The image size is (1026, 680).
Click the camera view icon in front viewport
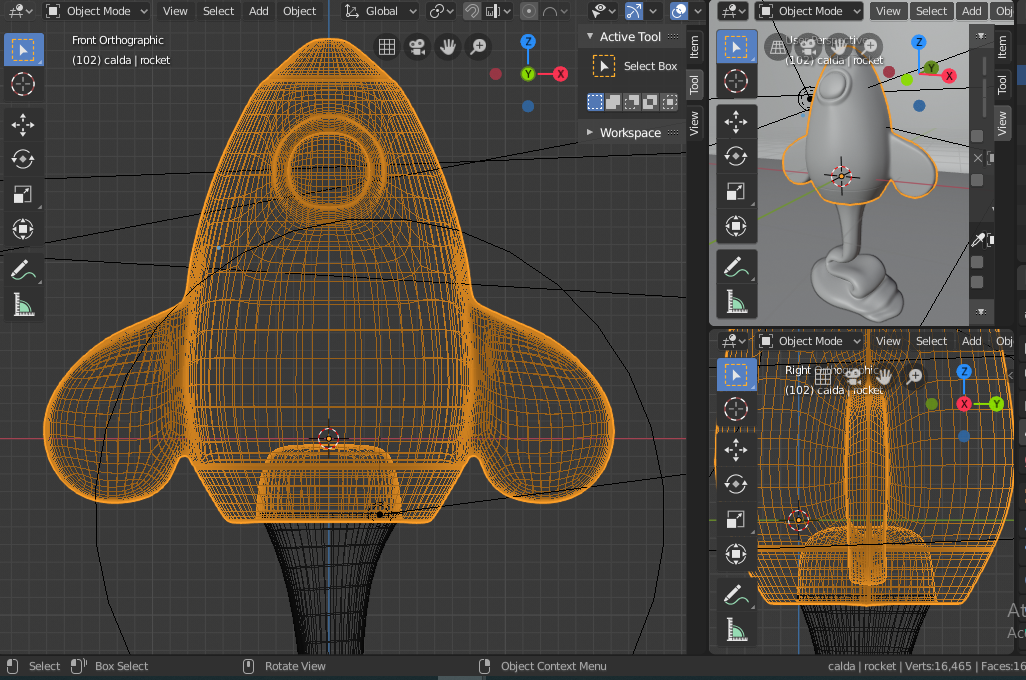[417, 47]
